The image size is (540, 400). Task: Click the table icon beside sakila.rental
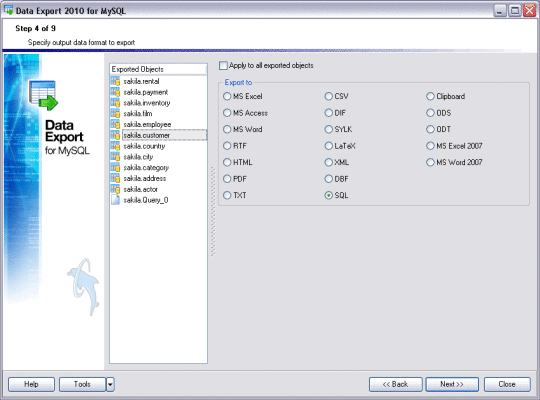(x=115, y=81)
